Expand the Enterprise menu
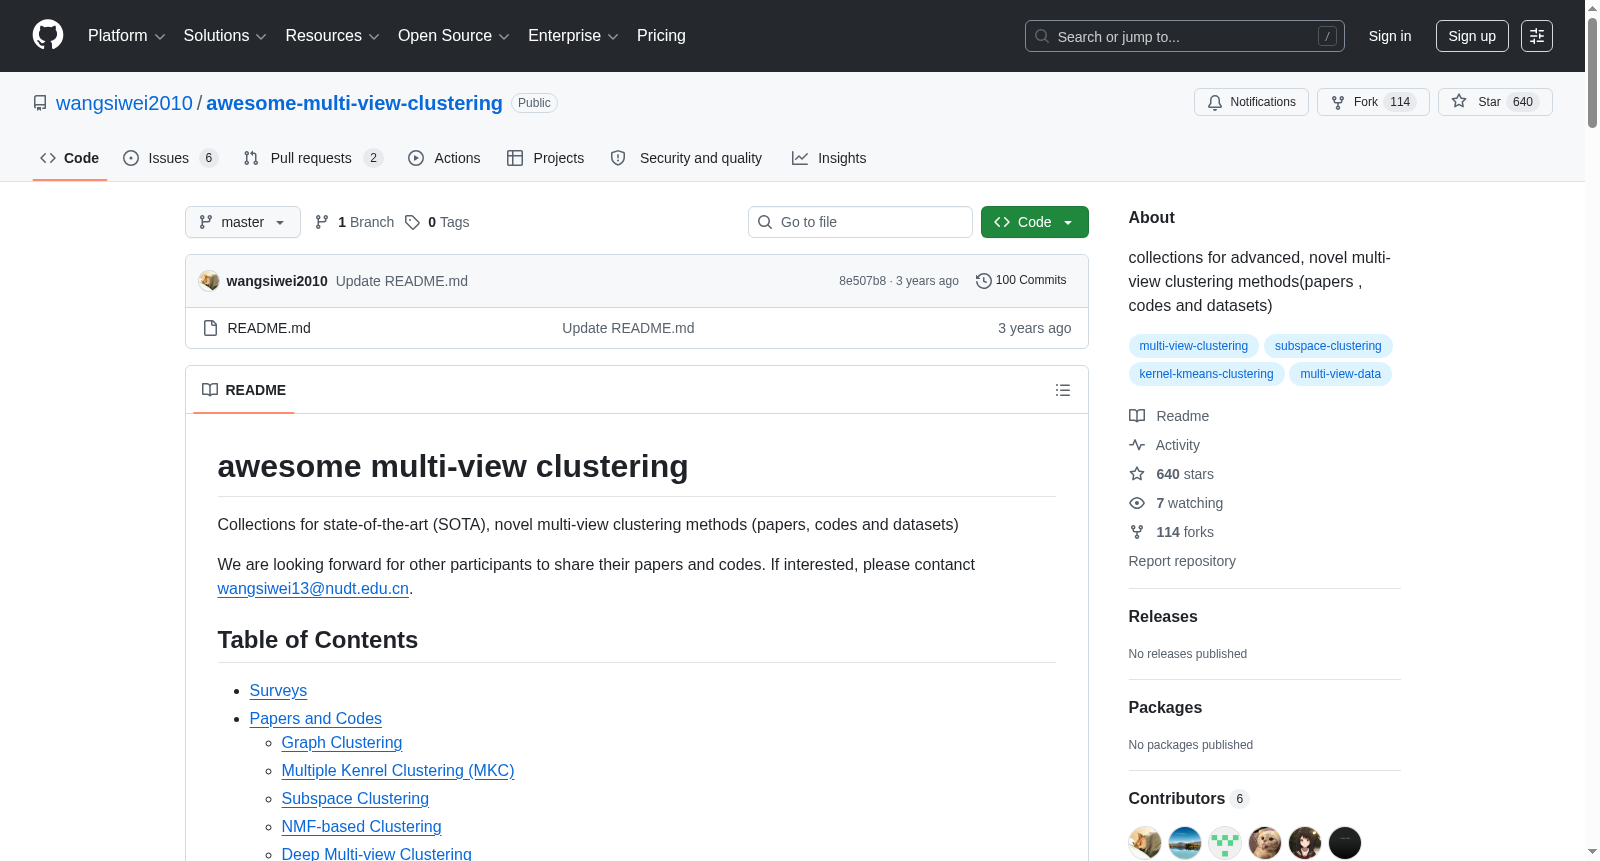Screen dimensions: 1600x861 [x=573, y=36]
